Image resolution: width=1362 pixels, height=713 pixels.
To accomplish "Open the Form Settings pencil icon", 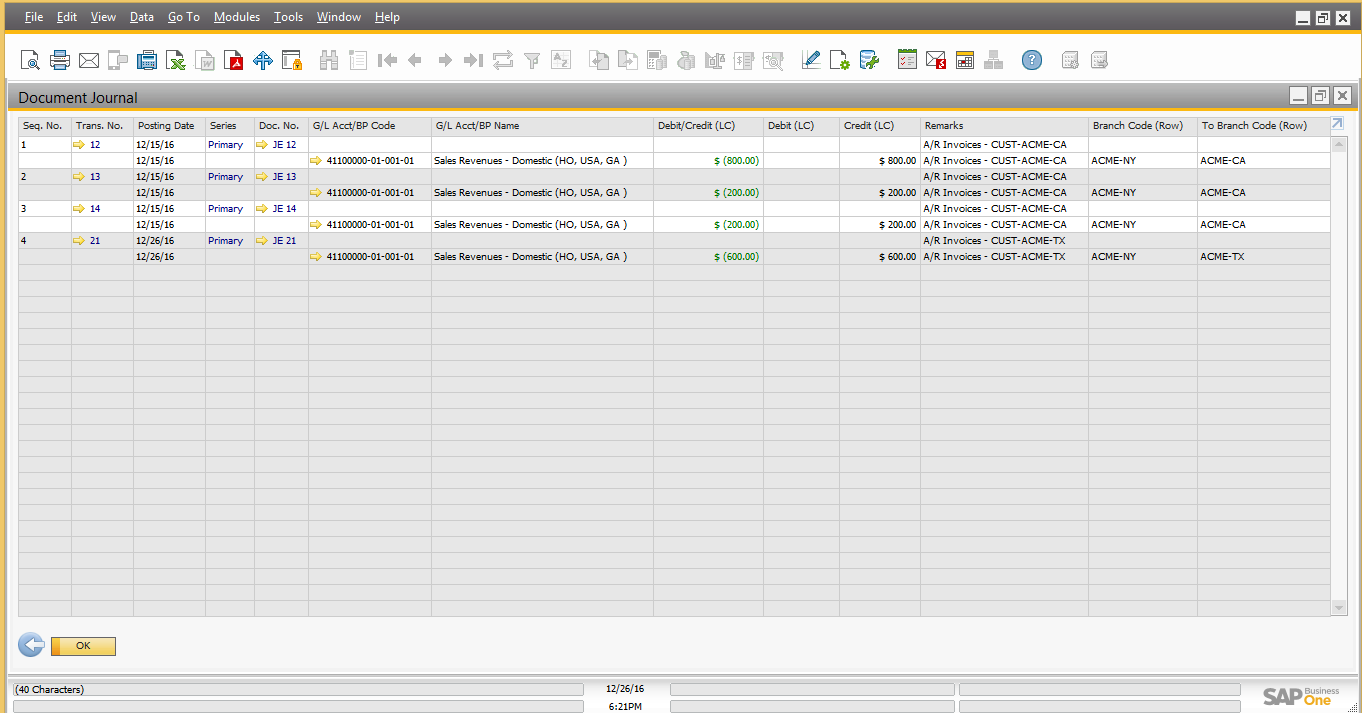I will [x=811, y=61].
